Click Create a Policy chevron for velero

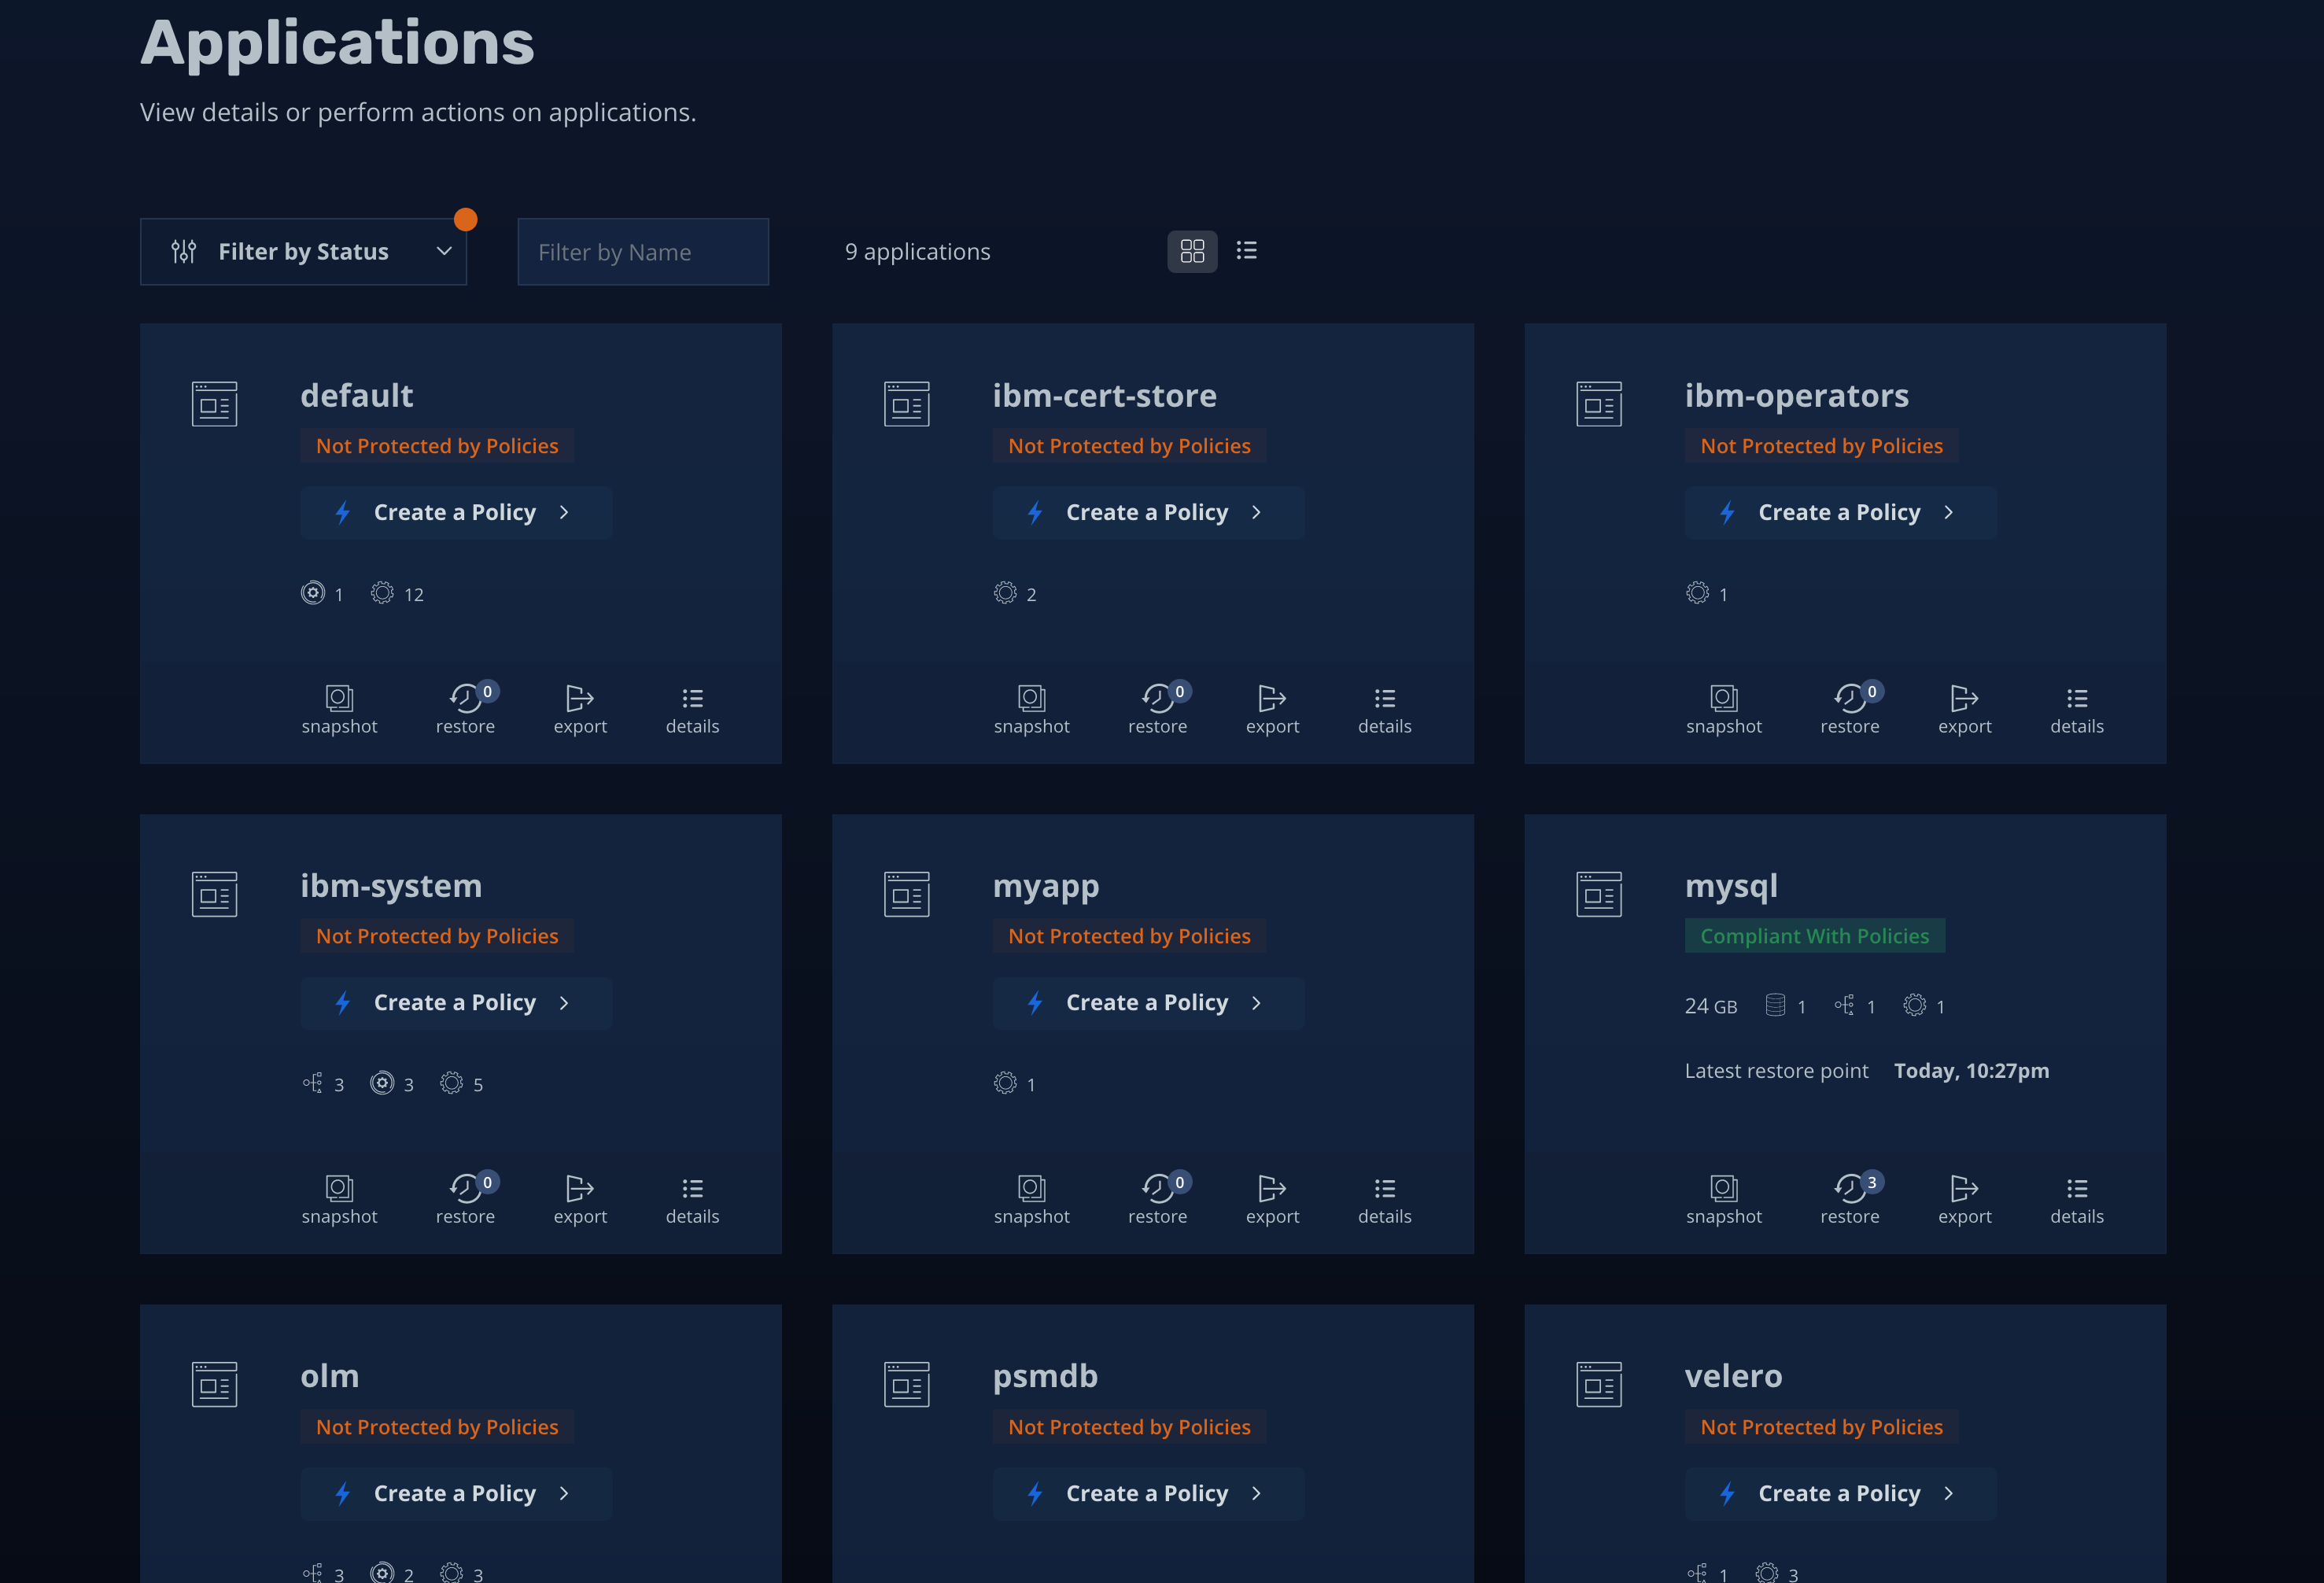tap(1948, 1493)
